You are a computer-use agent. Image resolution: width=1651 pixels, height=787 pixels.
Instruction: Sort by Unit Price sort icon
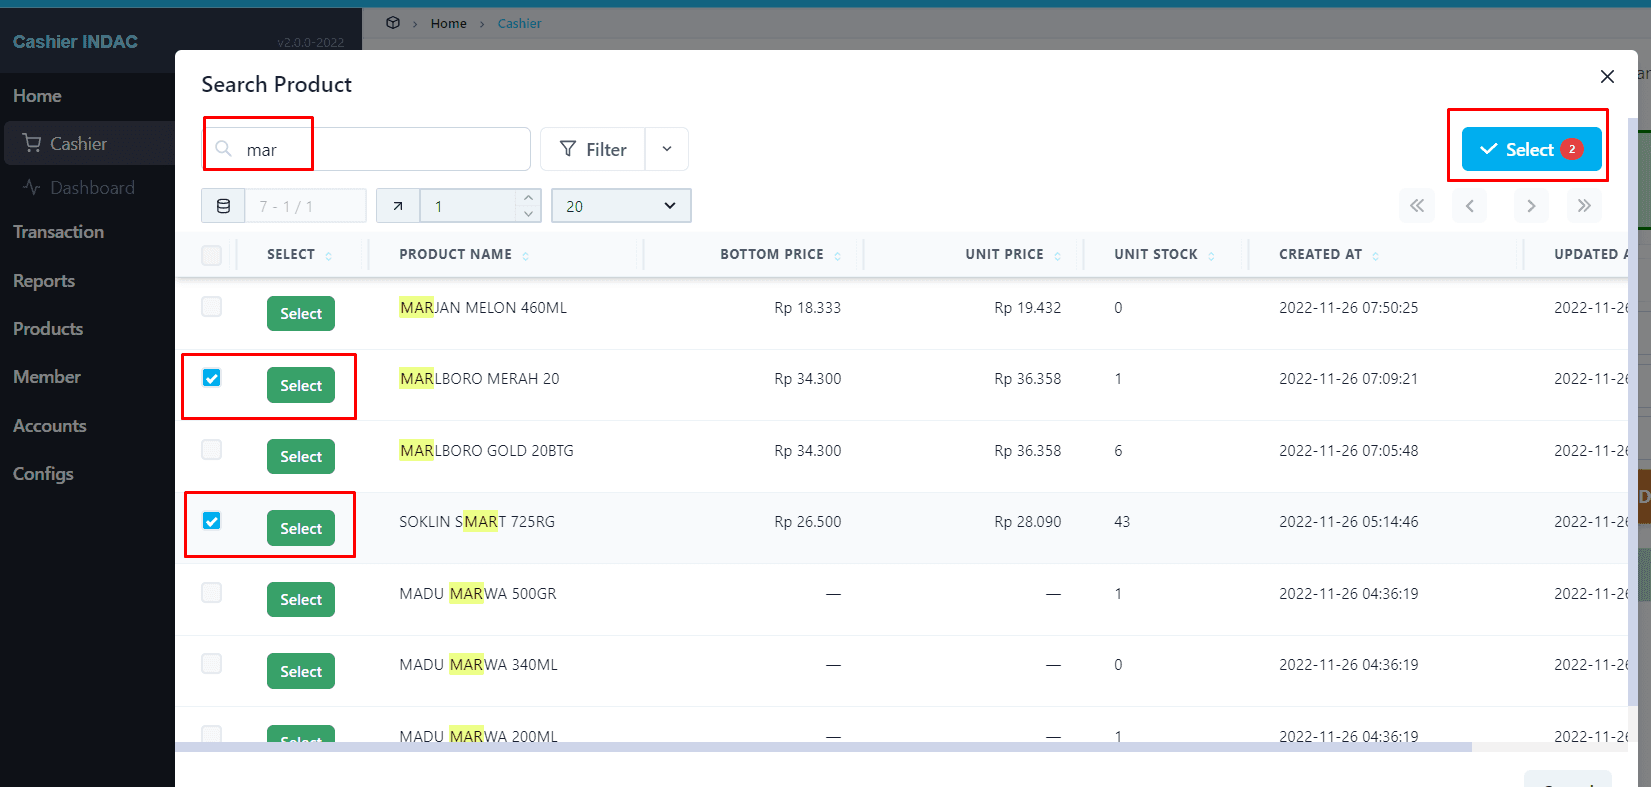click(1057, 256)
